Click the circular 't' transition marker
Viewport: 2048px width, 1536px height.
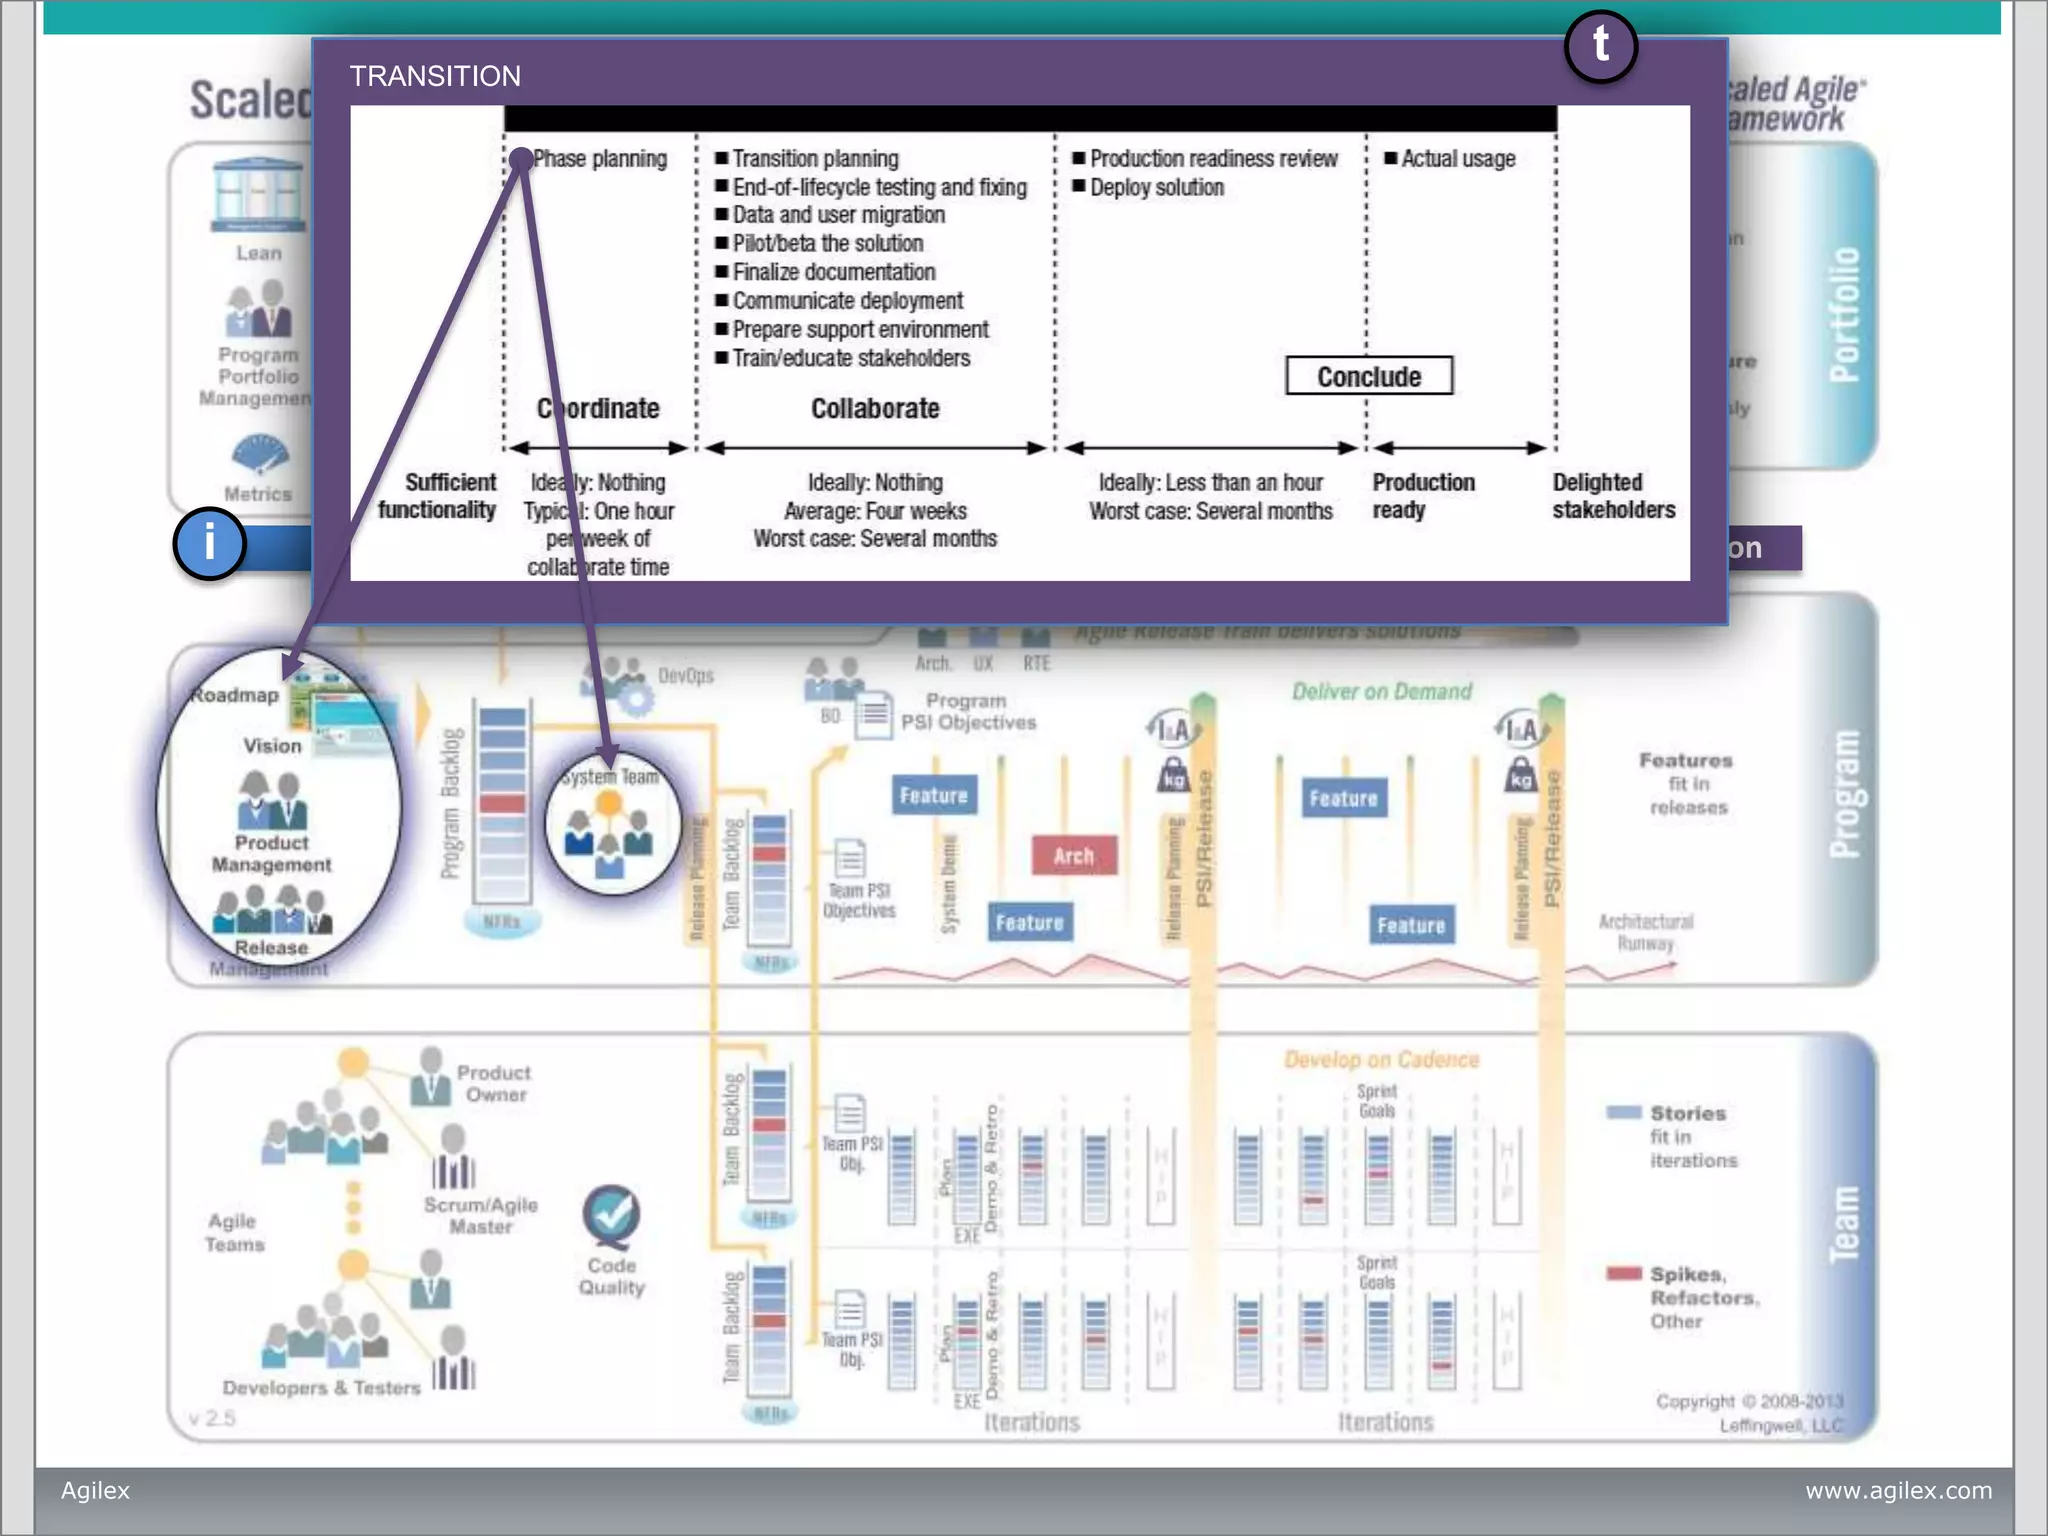tap(1600, 46)
